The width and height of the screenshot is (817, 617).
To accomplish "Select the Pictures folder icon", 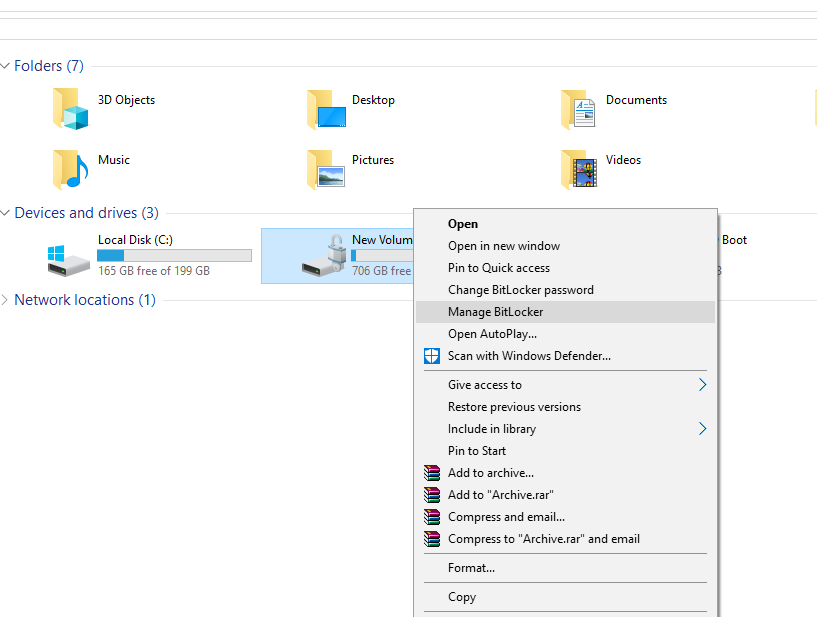I will pos(326,169).
